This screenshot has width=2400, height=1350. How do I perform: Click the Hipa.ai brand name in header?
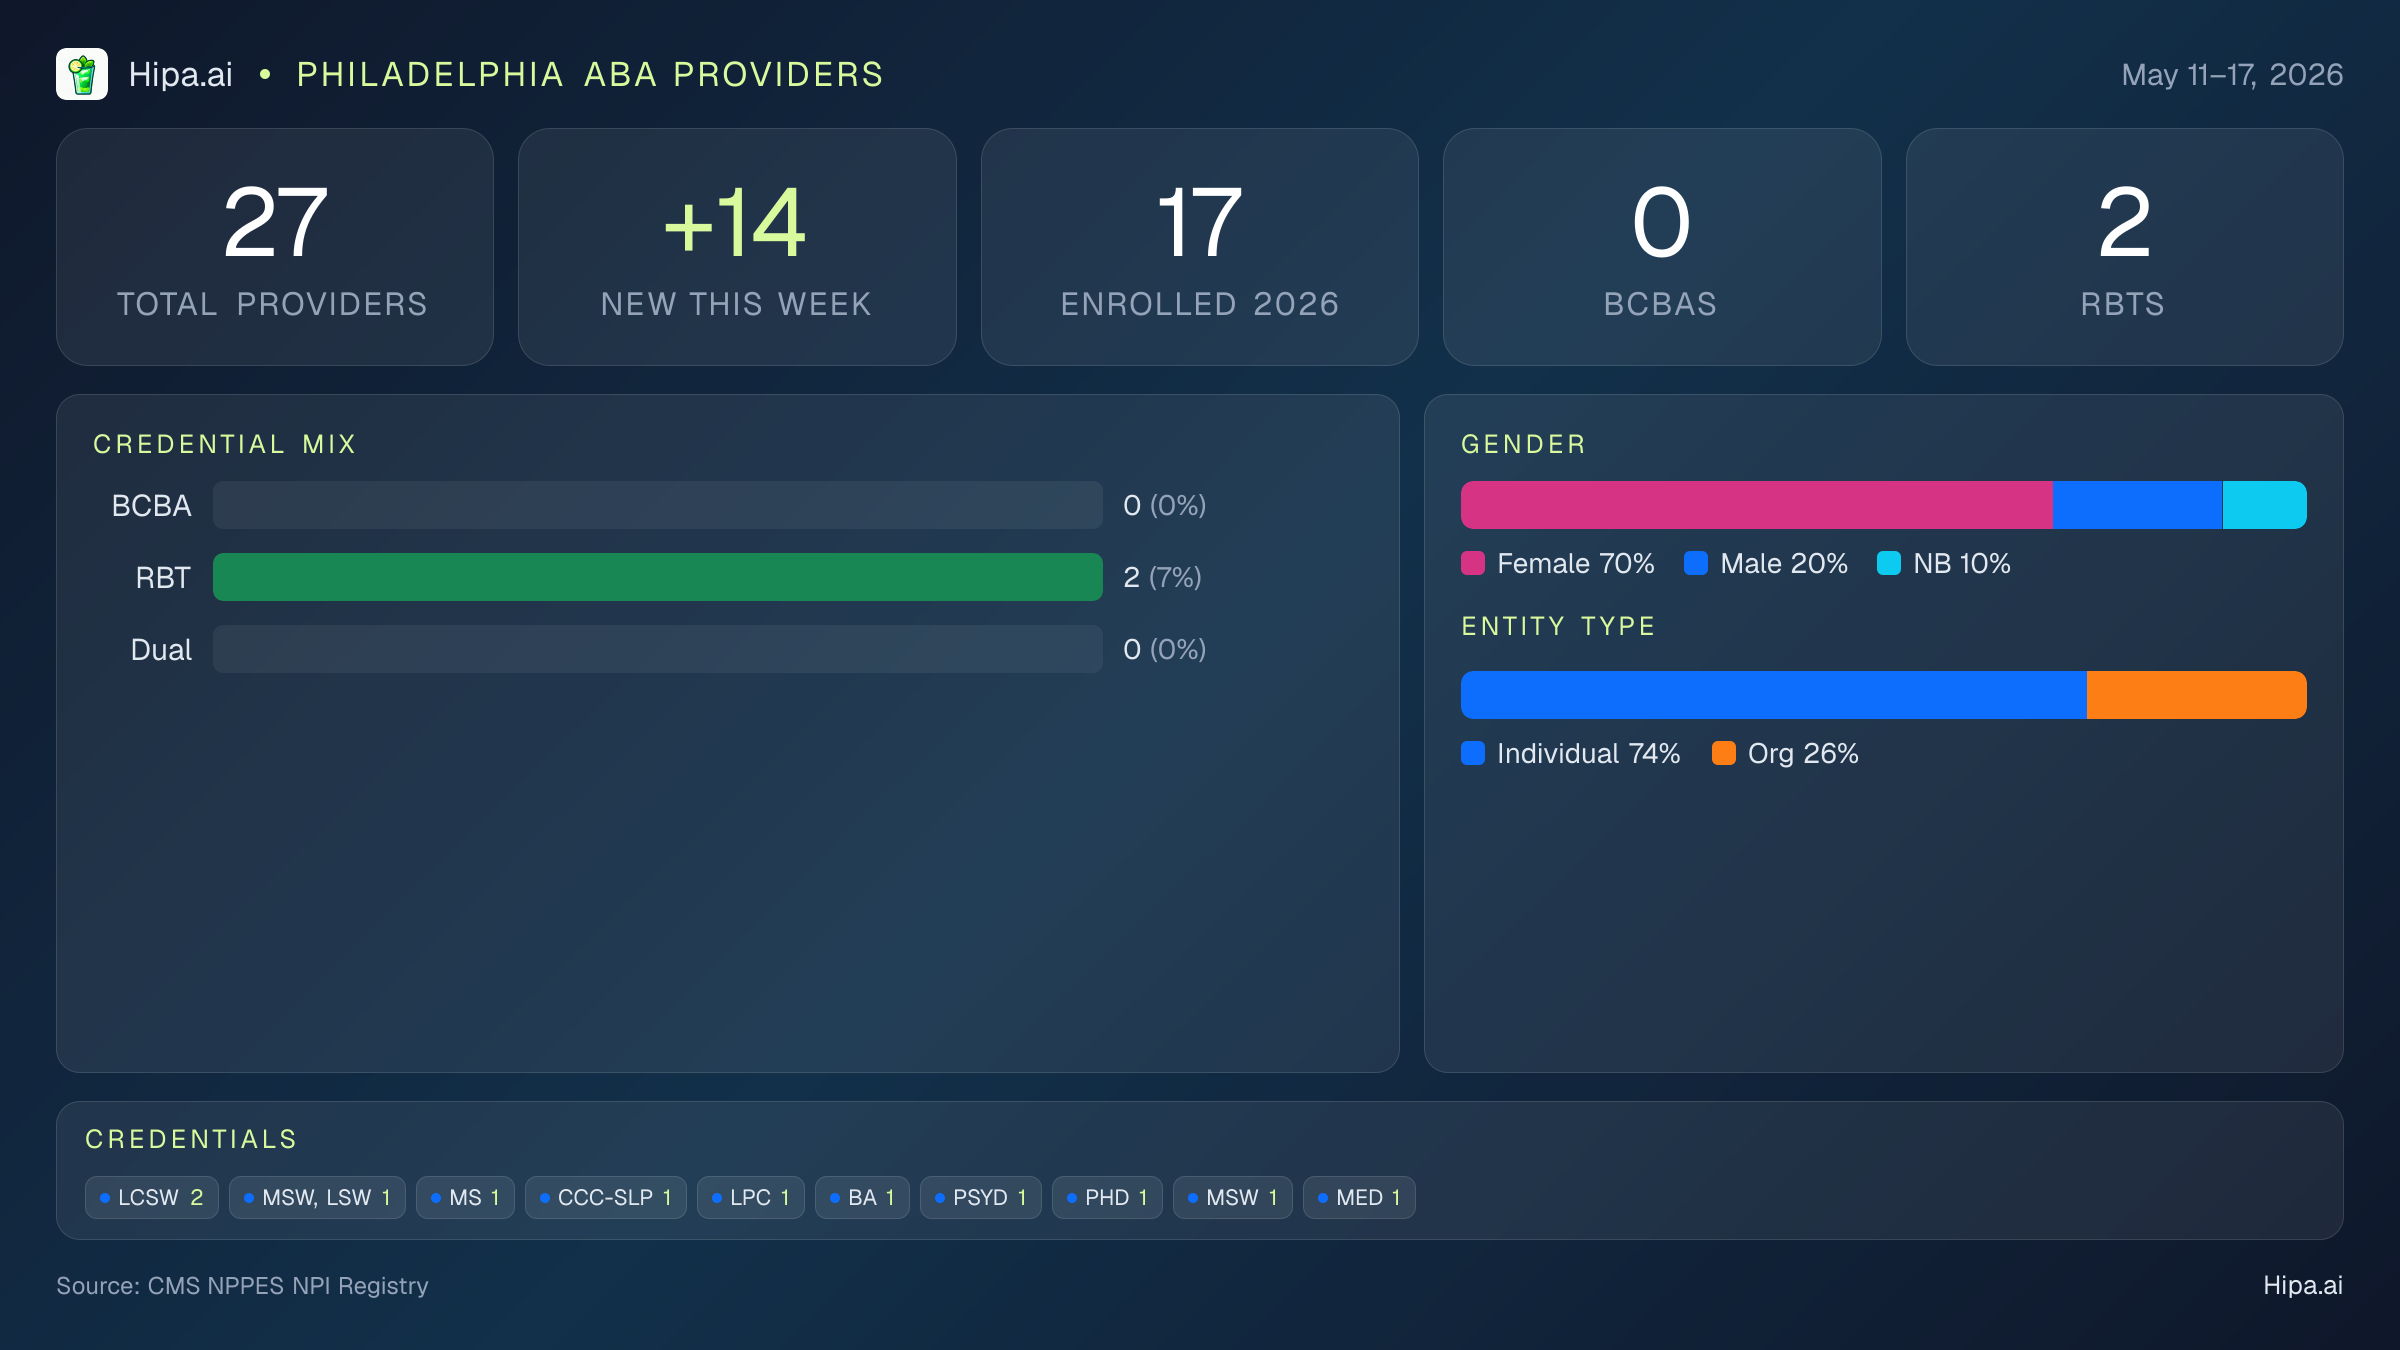point(180,74)
